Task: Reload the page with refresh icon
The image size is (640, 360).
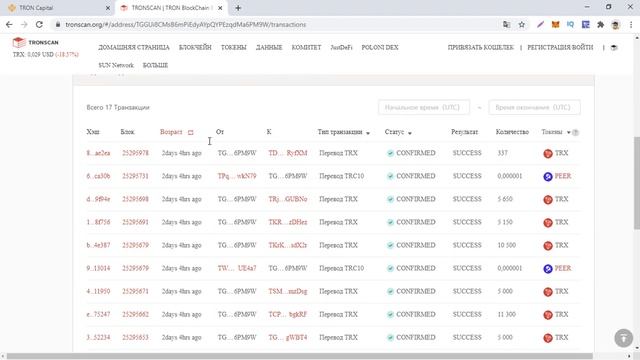Action: 39,24
